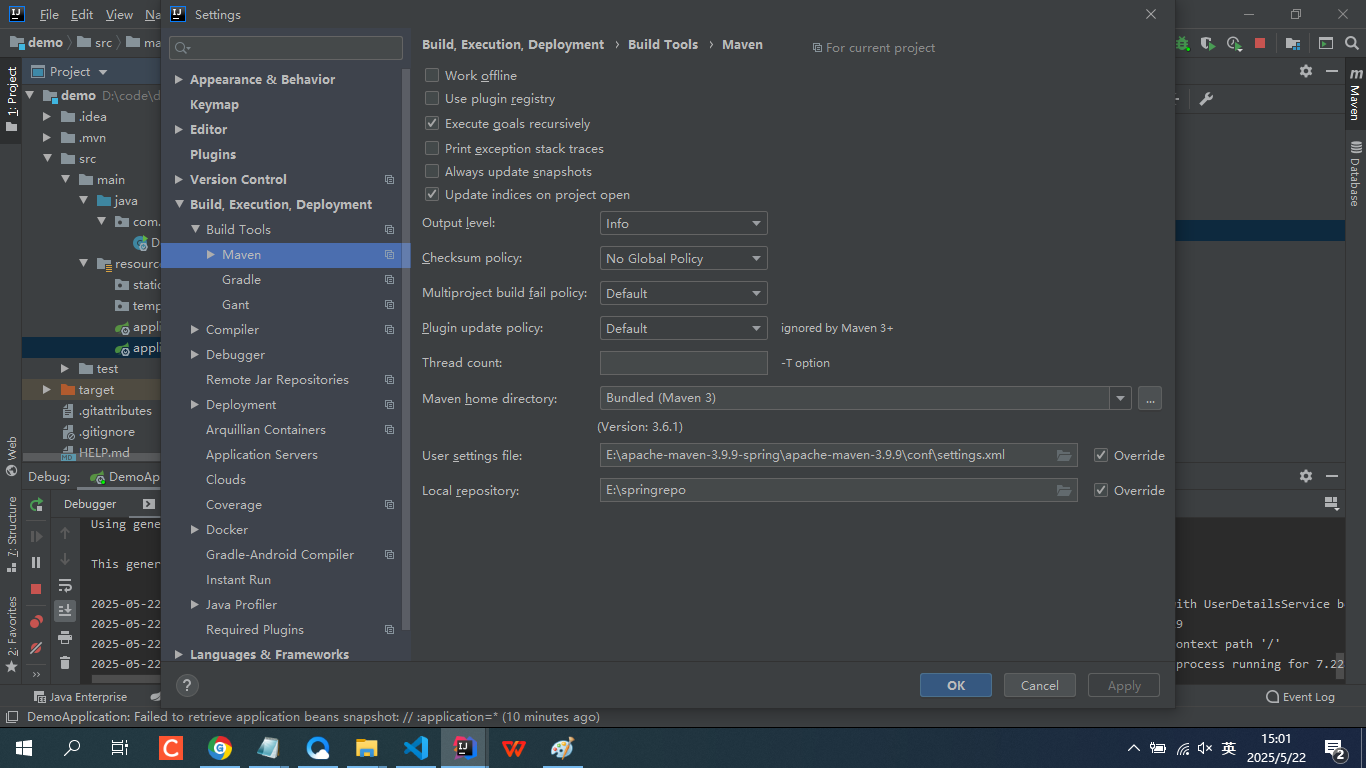Image resolution: width=1366 pixels, height=768 pixels.
Task: Open the Output level dropdown
Action: point(684,223)
